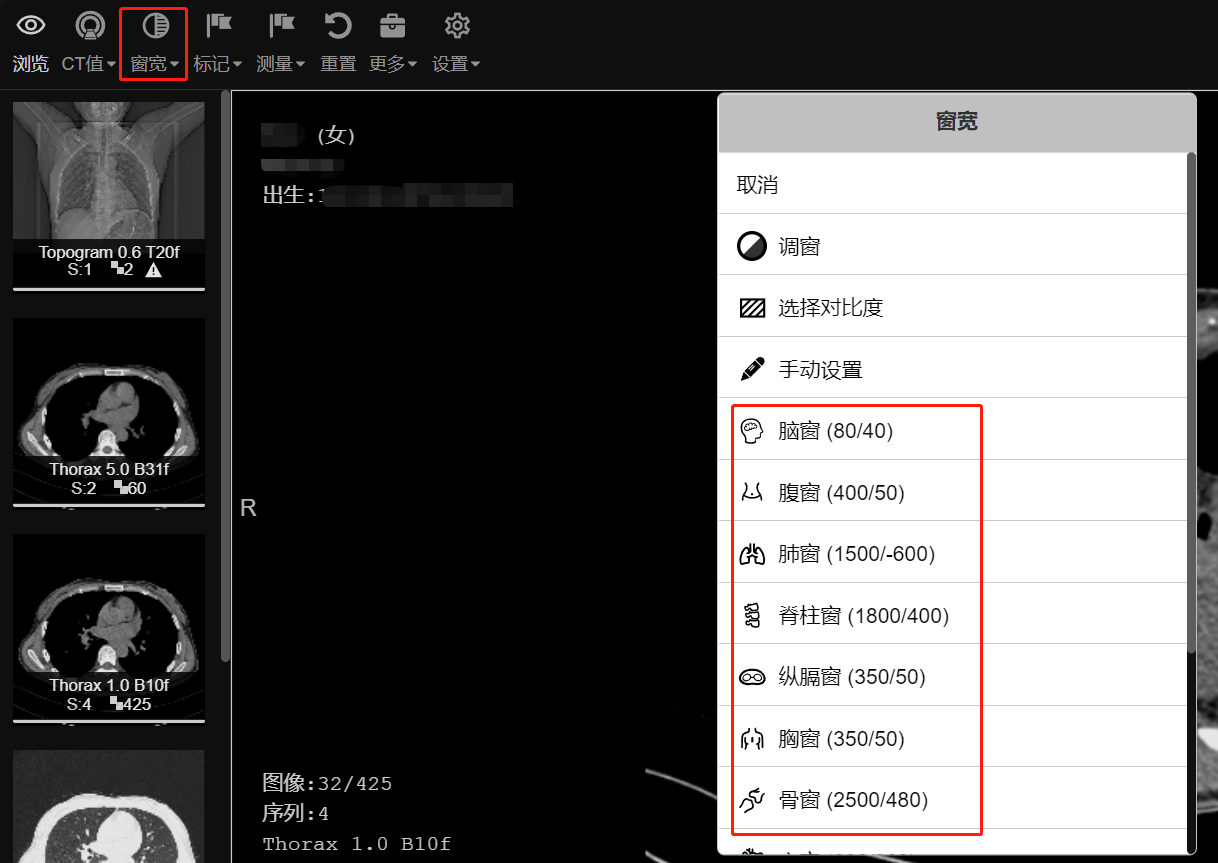Click the 脑窗 brain icon
This screenshot has width=1218, height=863.
[751, 431]
